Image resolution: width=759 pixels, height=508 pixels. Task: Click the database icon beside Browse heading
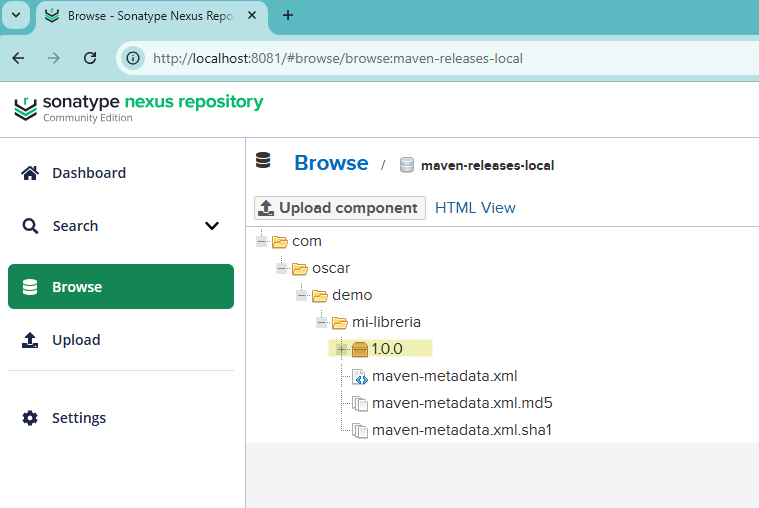pyautogui.click(x=263, y=160)
